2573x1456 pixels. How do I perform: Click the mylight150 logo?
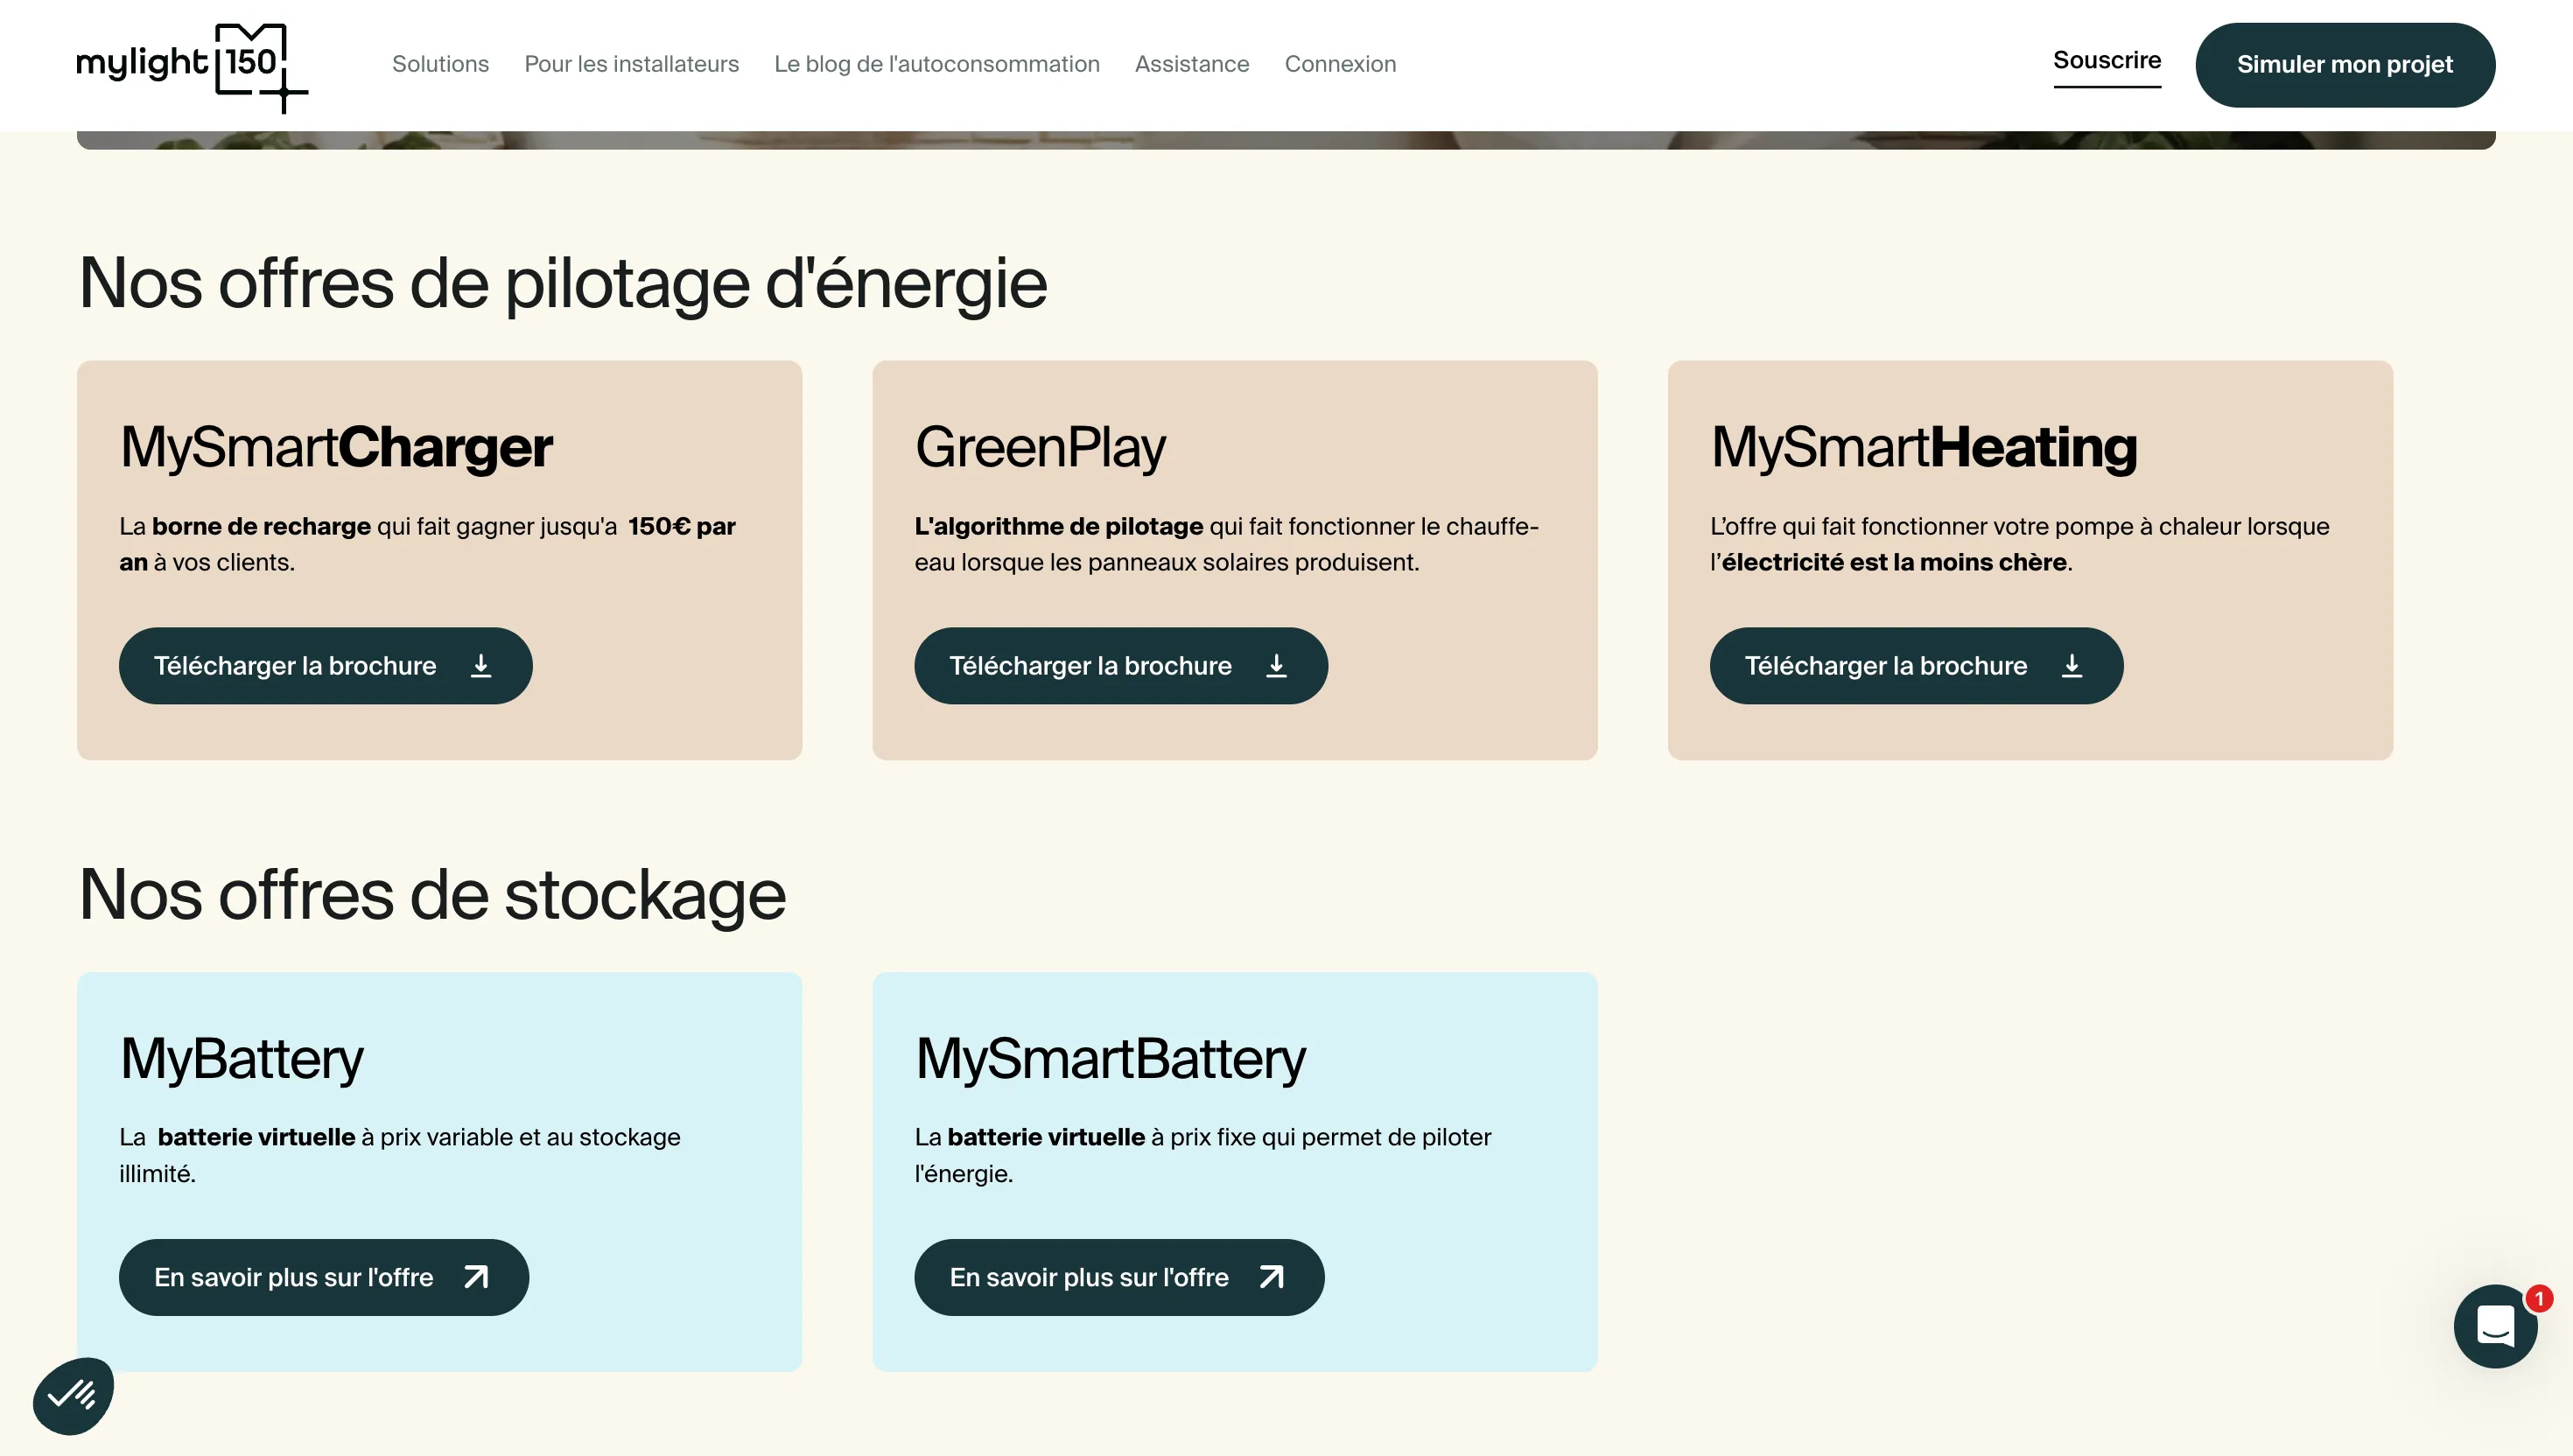(192, 67)
